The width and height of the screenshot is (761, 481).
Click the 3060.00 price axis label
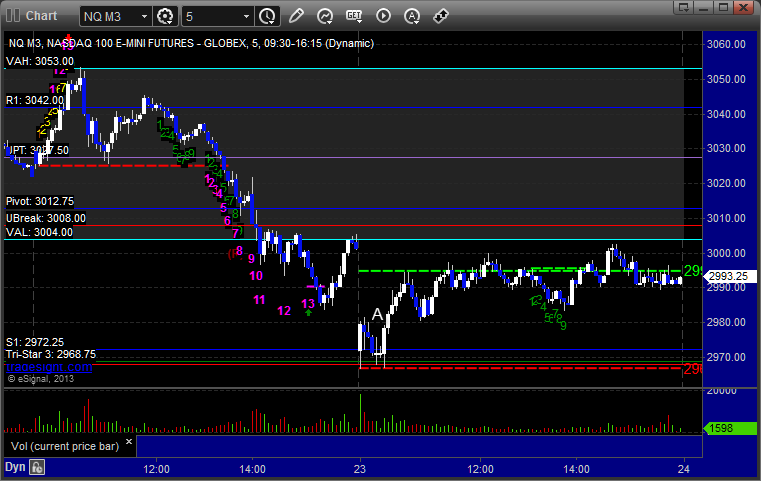727,44
